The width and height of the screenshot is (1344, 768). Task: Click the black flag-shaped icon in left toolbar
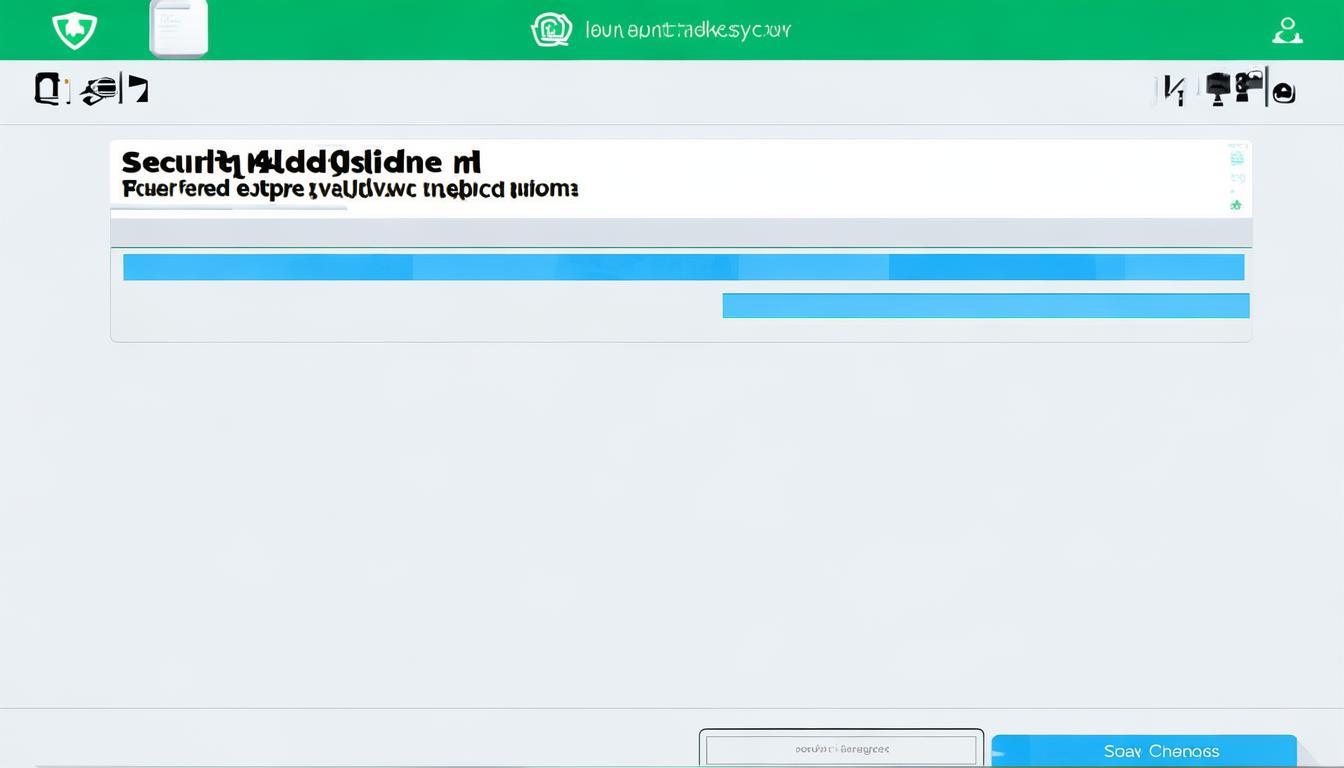tap(137, 90)
